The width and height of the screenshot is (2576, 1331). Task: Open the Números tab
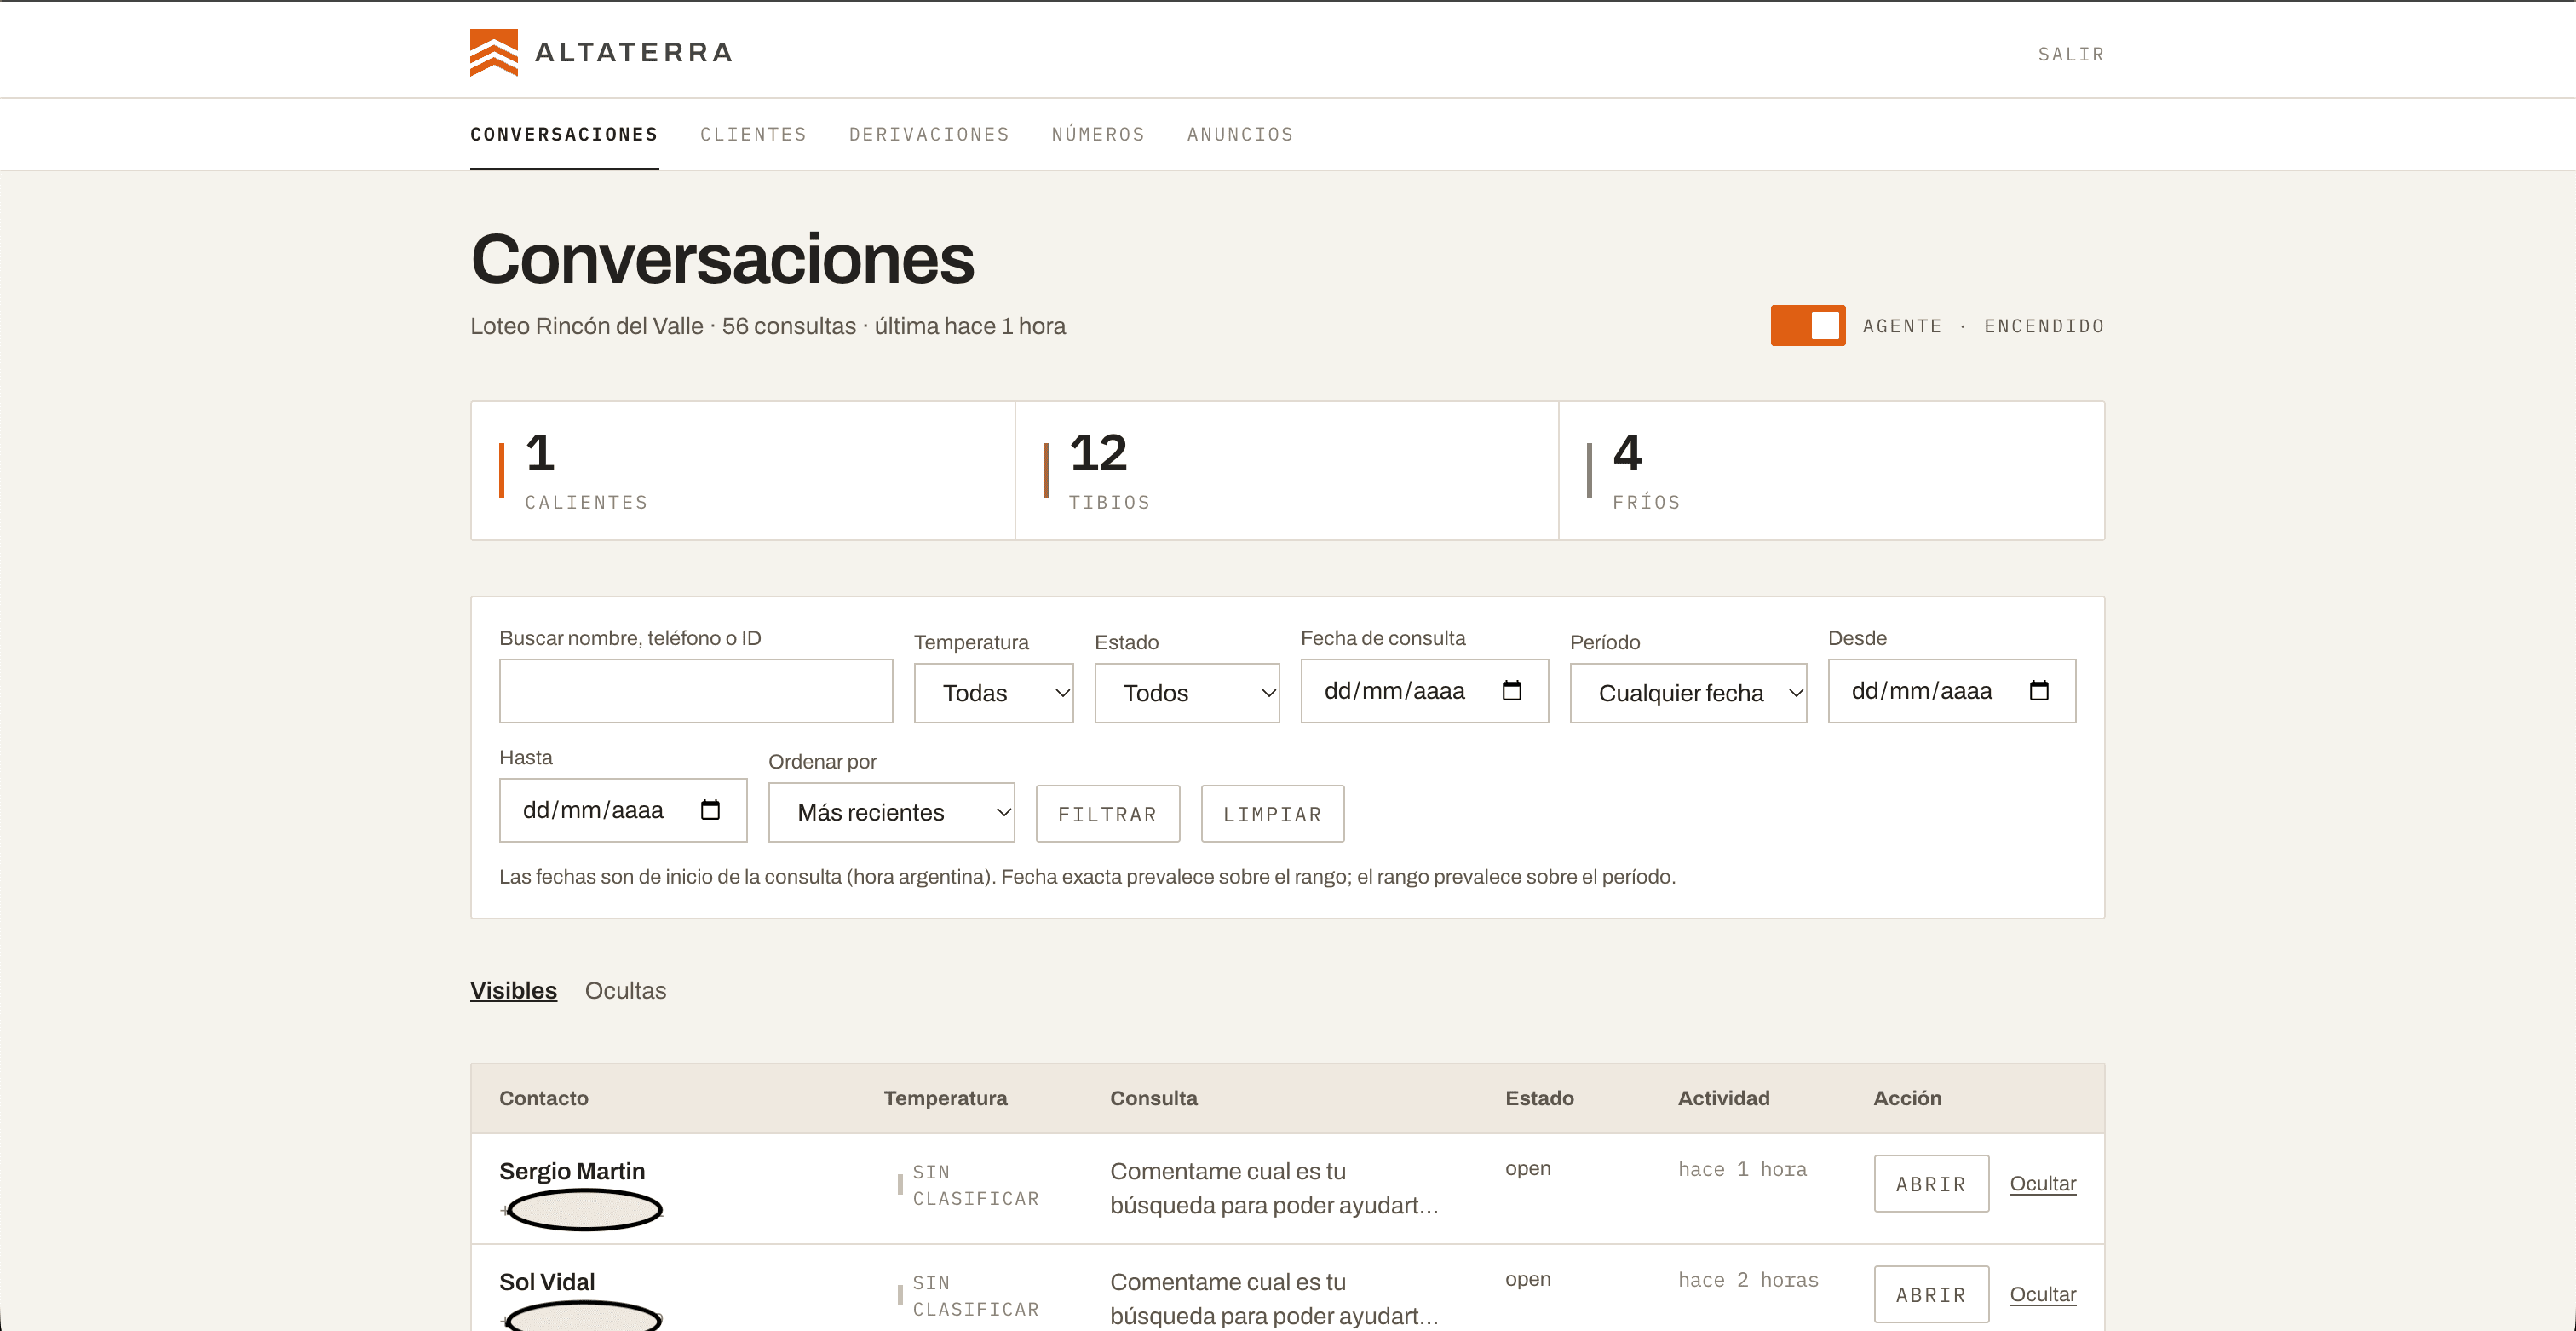pyautogui.click(x=1098, y=134)
